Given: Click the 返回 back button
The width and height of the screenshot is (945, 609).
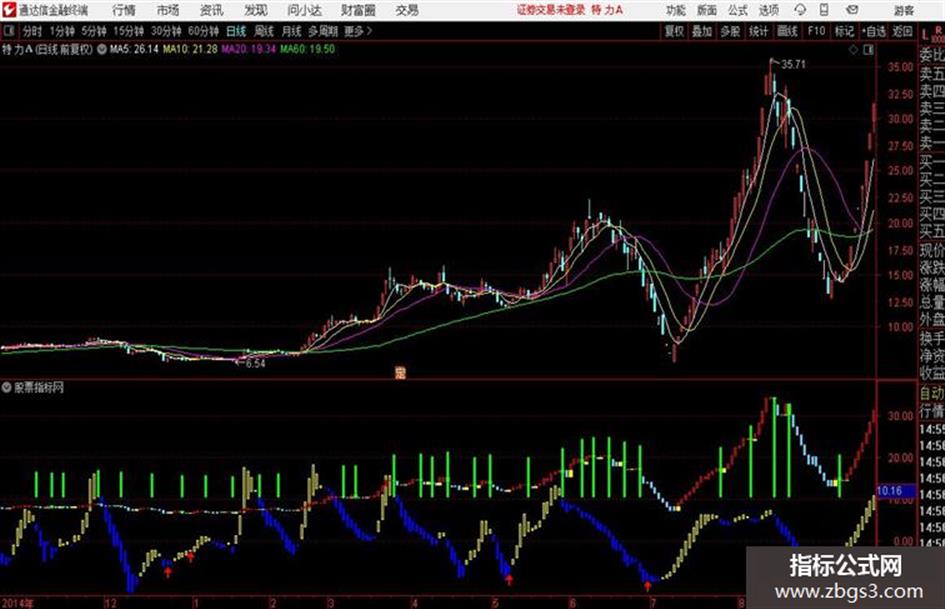Looking at the screenshot, I should point(902,31).
